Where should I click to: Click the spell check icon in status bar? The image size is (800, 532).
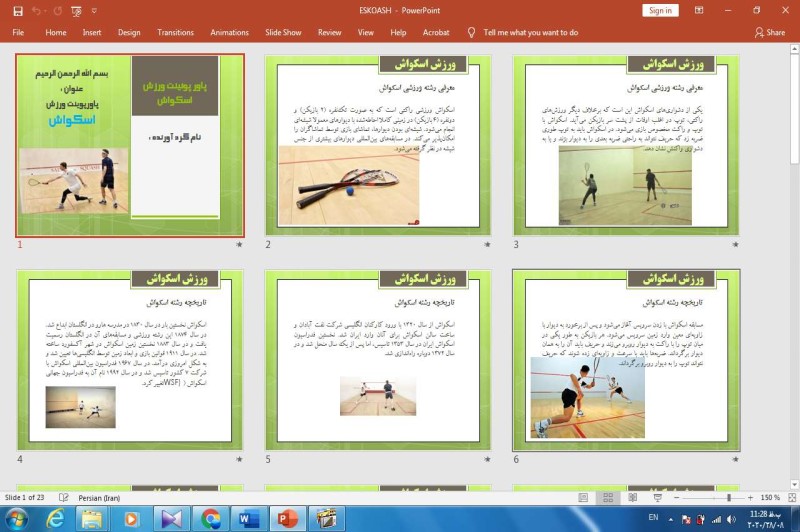point(64,497)
